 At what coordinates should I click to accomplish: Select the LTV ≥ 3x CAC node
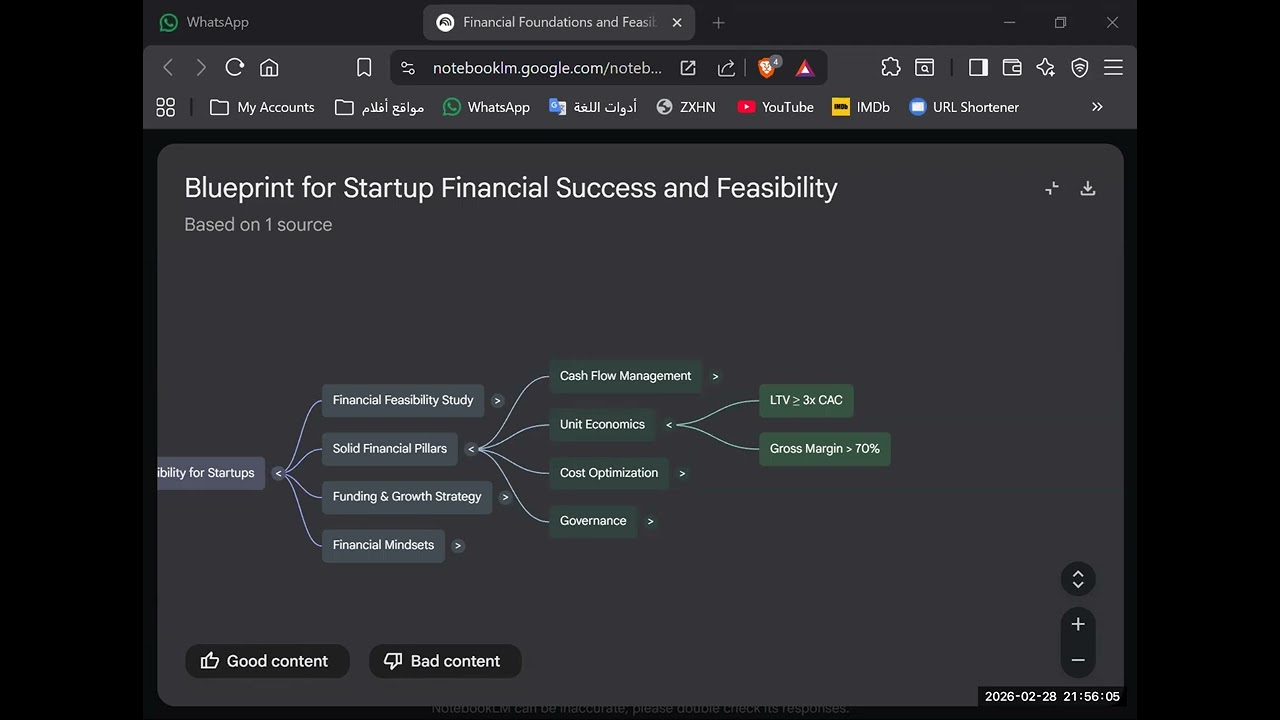[806, 400]
